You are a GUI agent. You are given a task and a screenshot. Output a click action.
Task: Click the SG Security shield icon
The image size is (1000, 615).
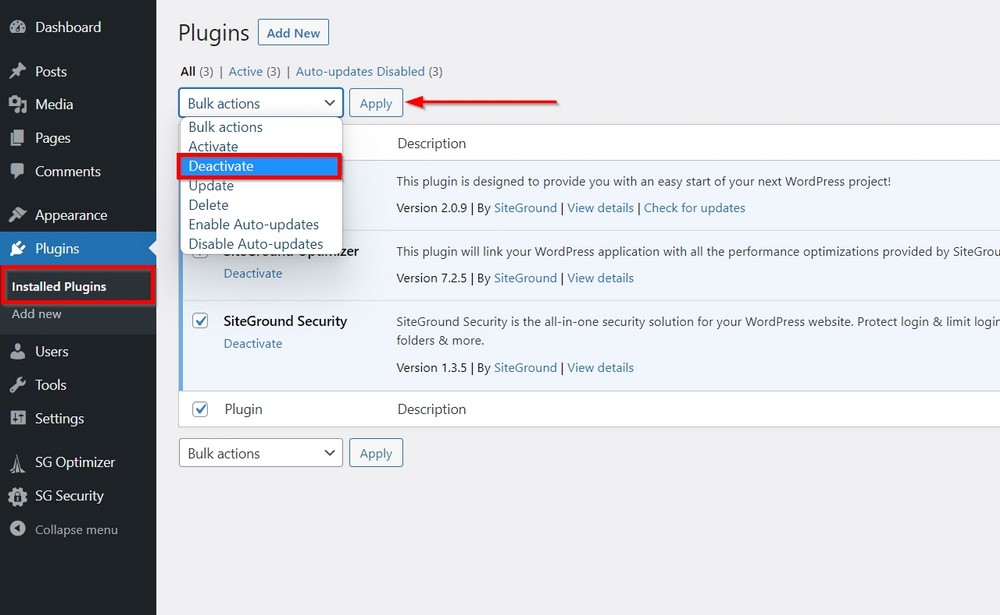tap(18, 496)
